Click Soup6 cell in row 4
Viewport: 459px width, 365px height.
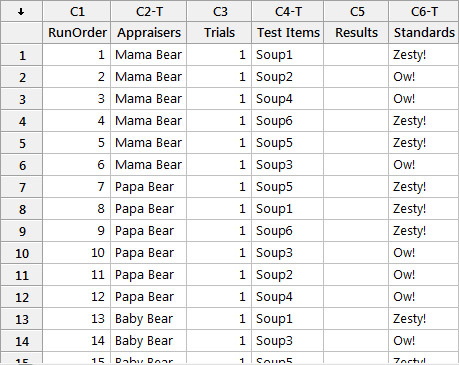[x=288, y=121]
